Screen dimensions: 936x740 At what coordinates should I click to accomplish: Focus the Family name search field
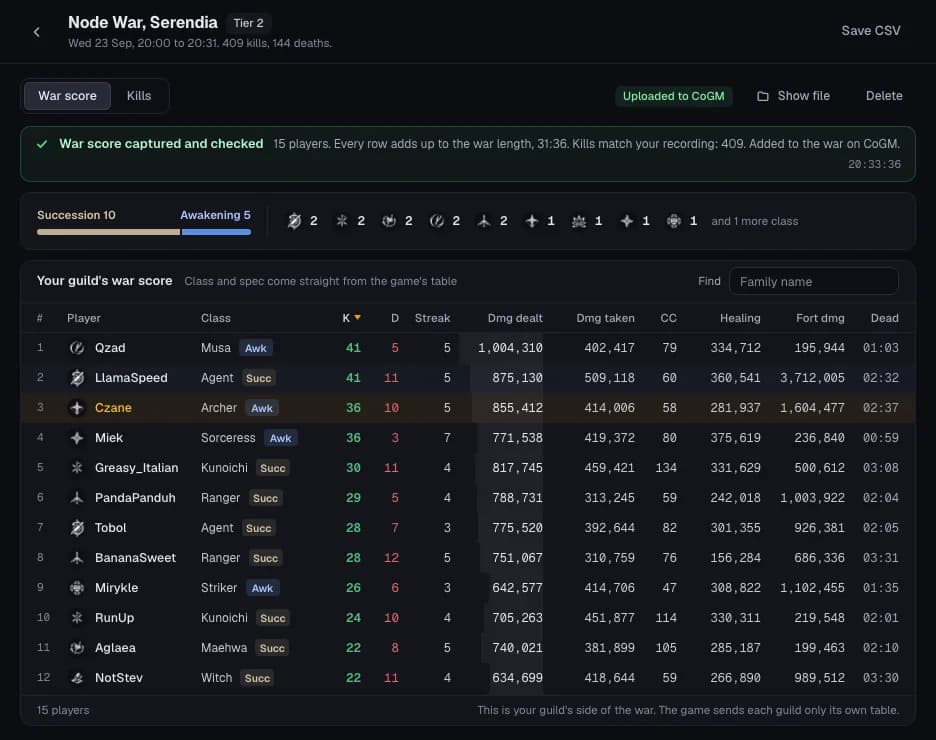(814, 282)
